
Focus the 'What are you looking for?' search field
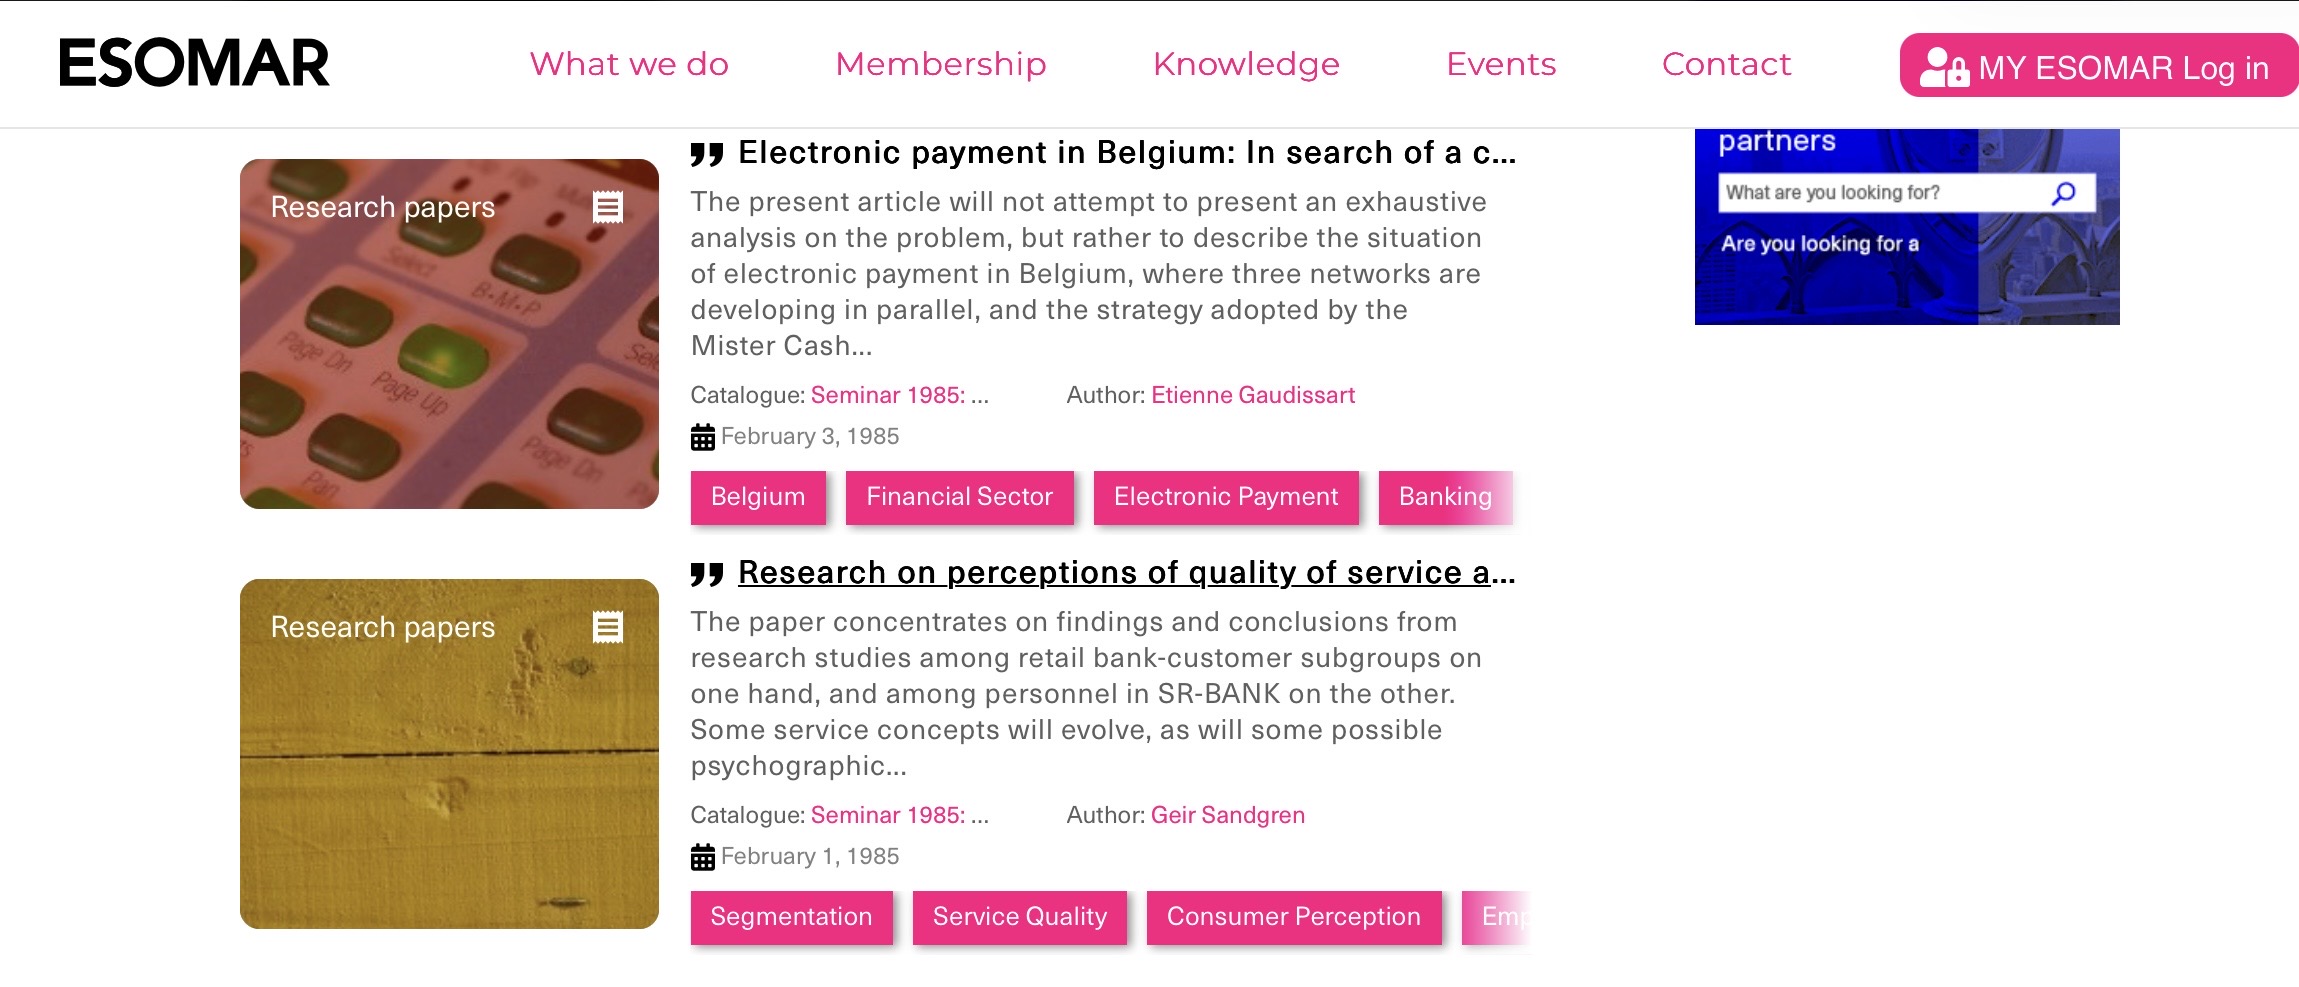click(x=1880, y=193)
